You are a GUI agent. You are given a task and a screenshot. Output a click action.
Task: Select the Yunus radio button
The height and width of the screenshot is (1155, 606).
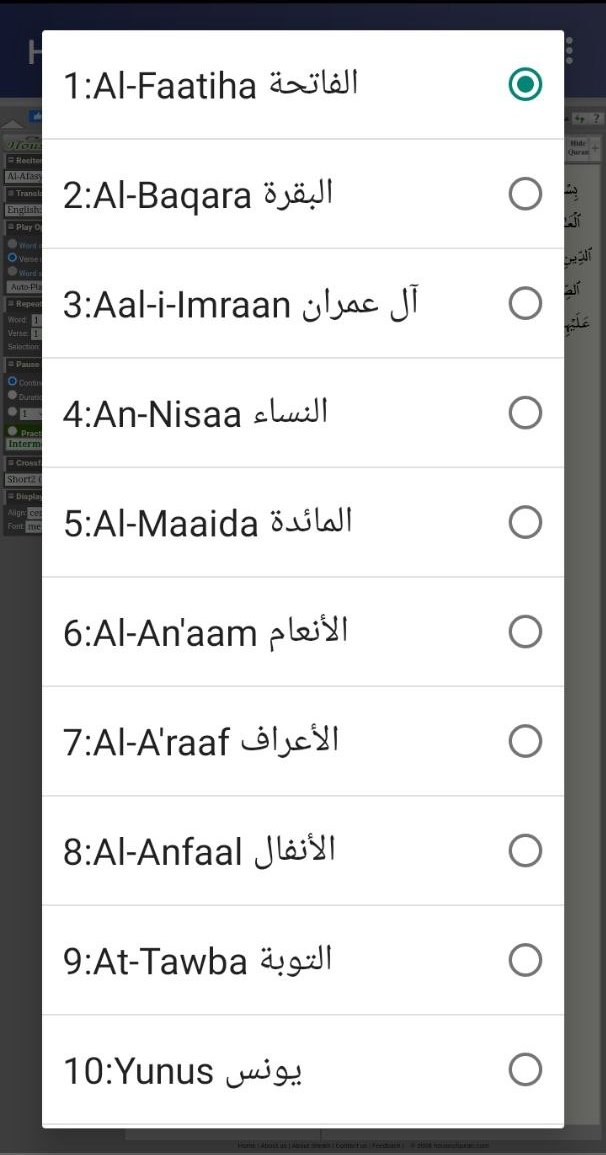pos(525,1070)
